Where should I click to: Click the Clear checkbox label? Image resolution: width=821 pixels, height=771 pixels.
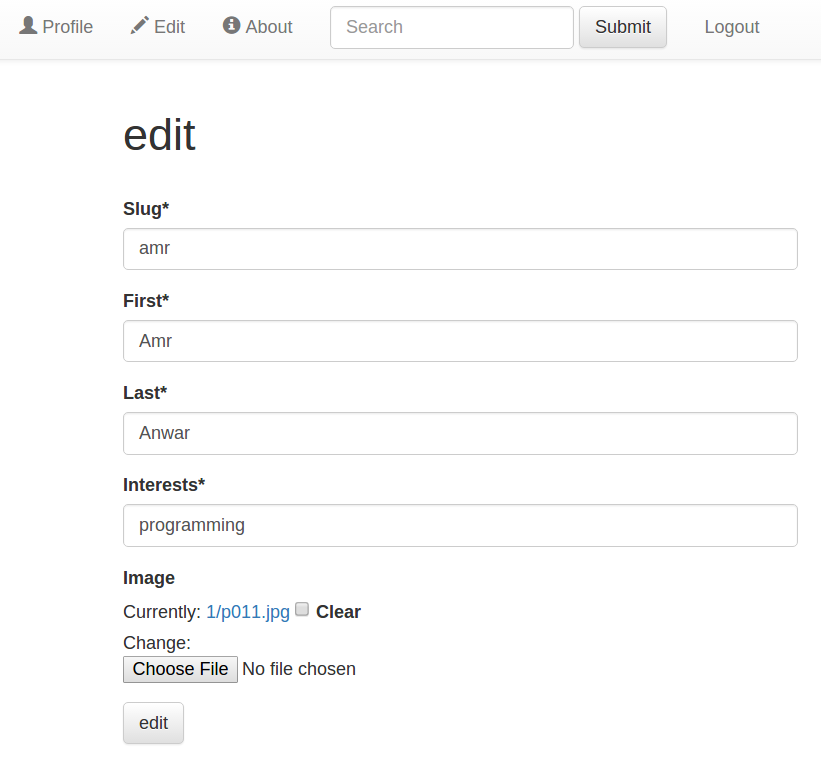click(x=338, y=612)
